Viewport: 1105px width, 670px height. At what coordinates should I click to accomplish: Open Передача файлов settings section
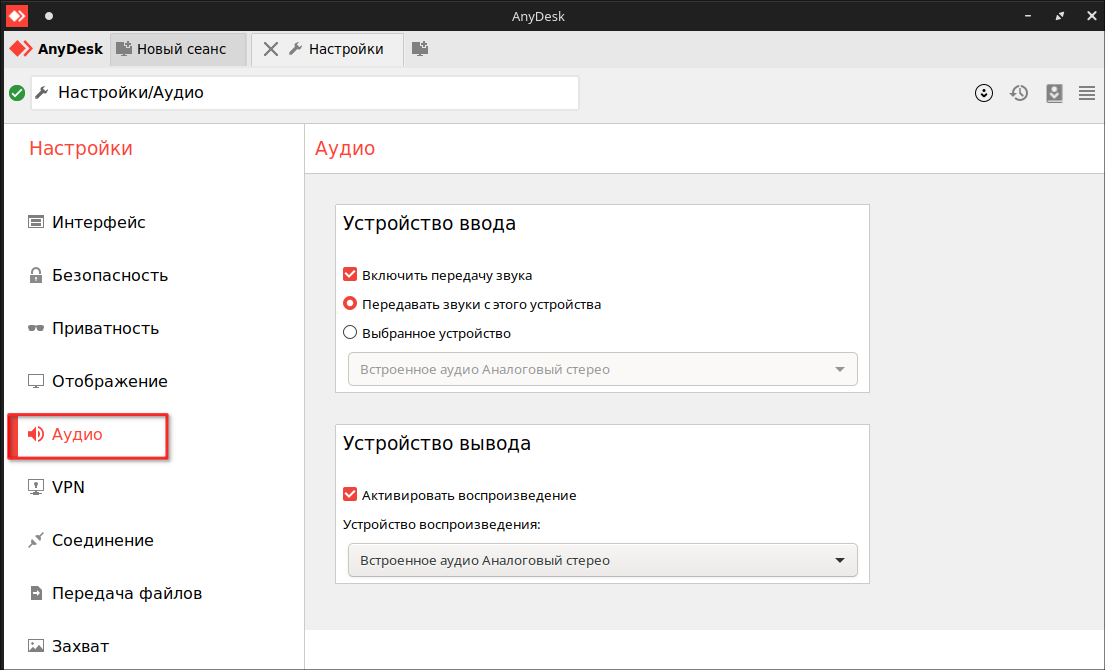[127, 593]
